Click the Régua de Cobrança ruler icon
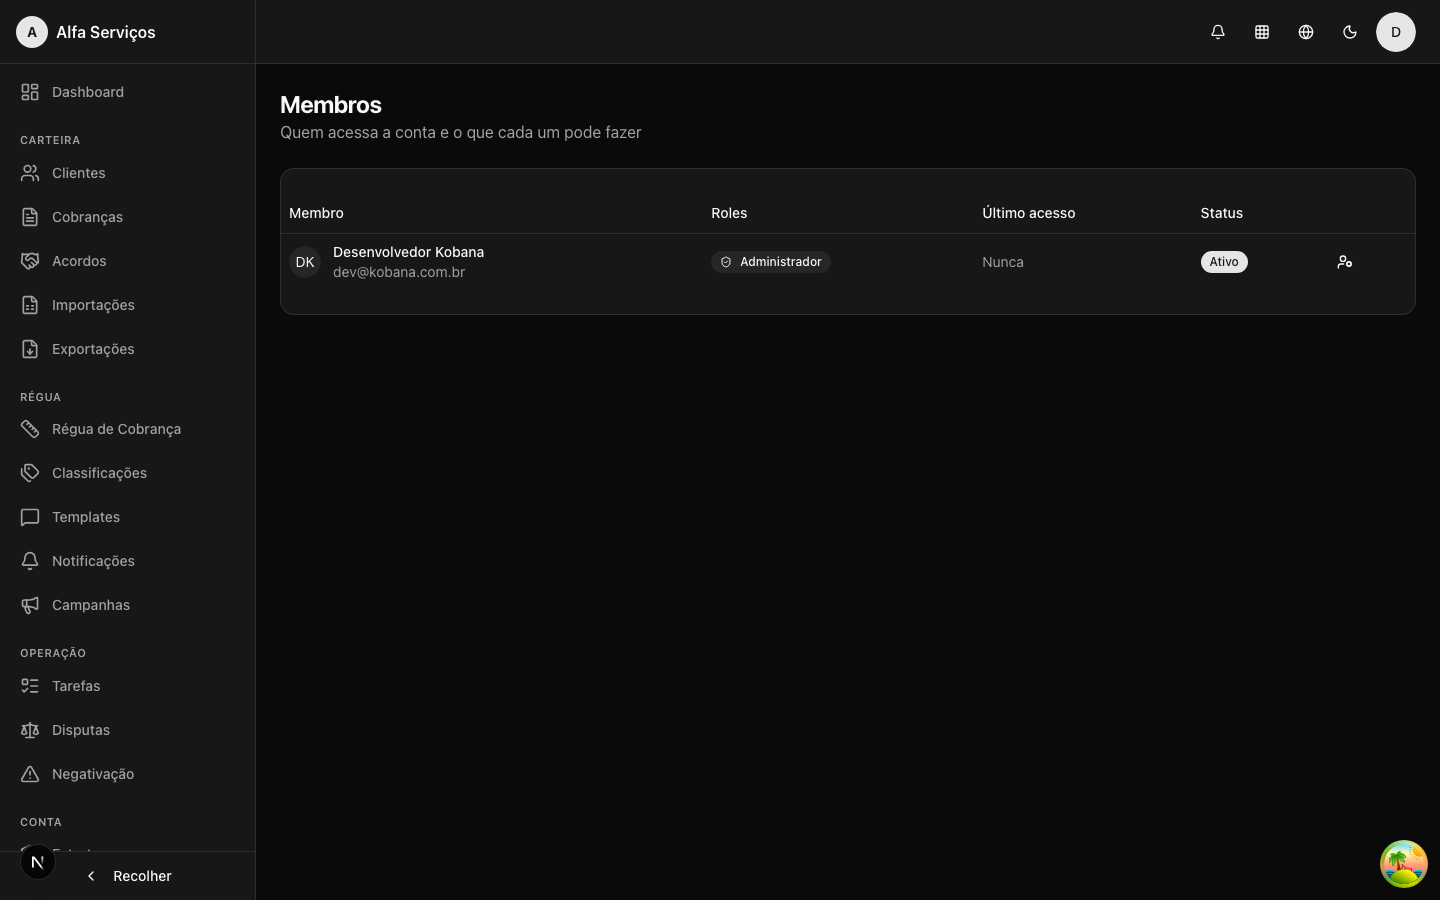1440x900 pixels. pyautogui.click(x=30, y=429)
